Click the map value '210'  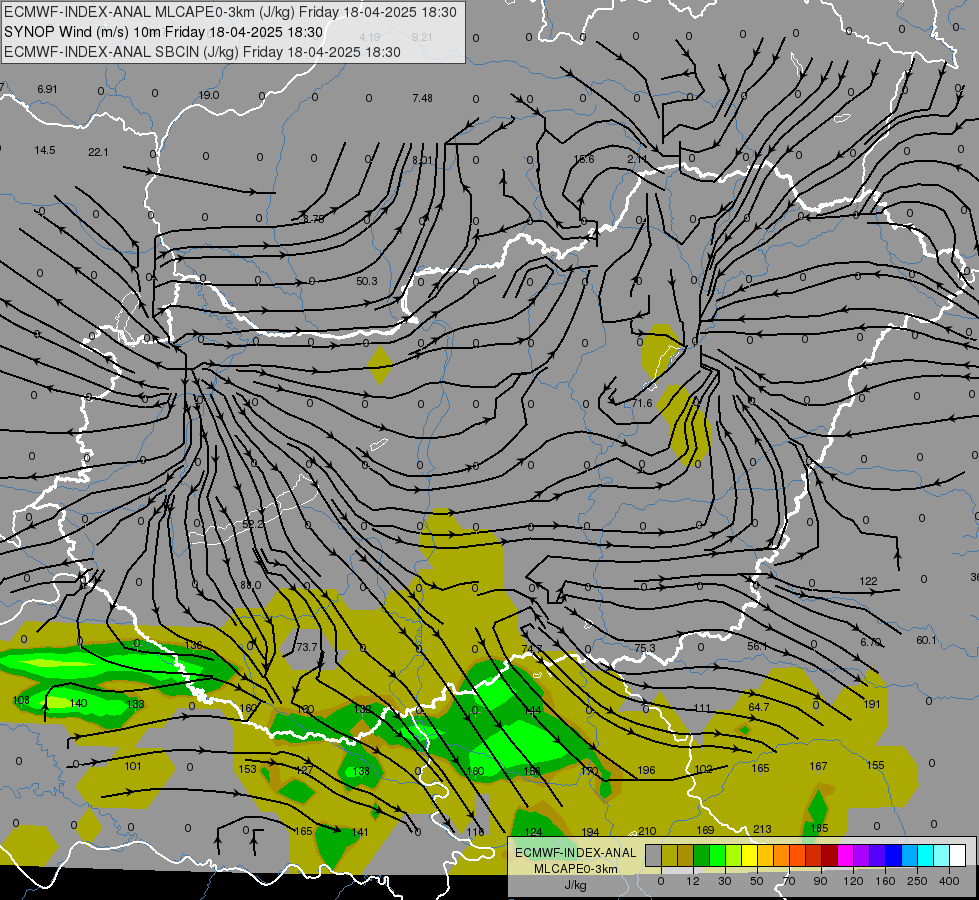tap(647, 831)
